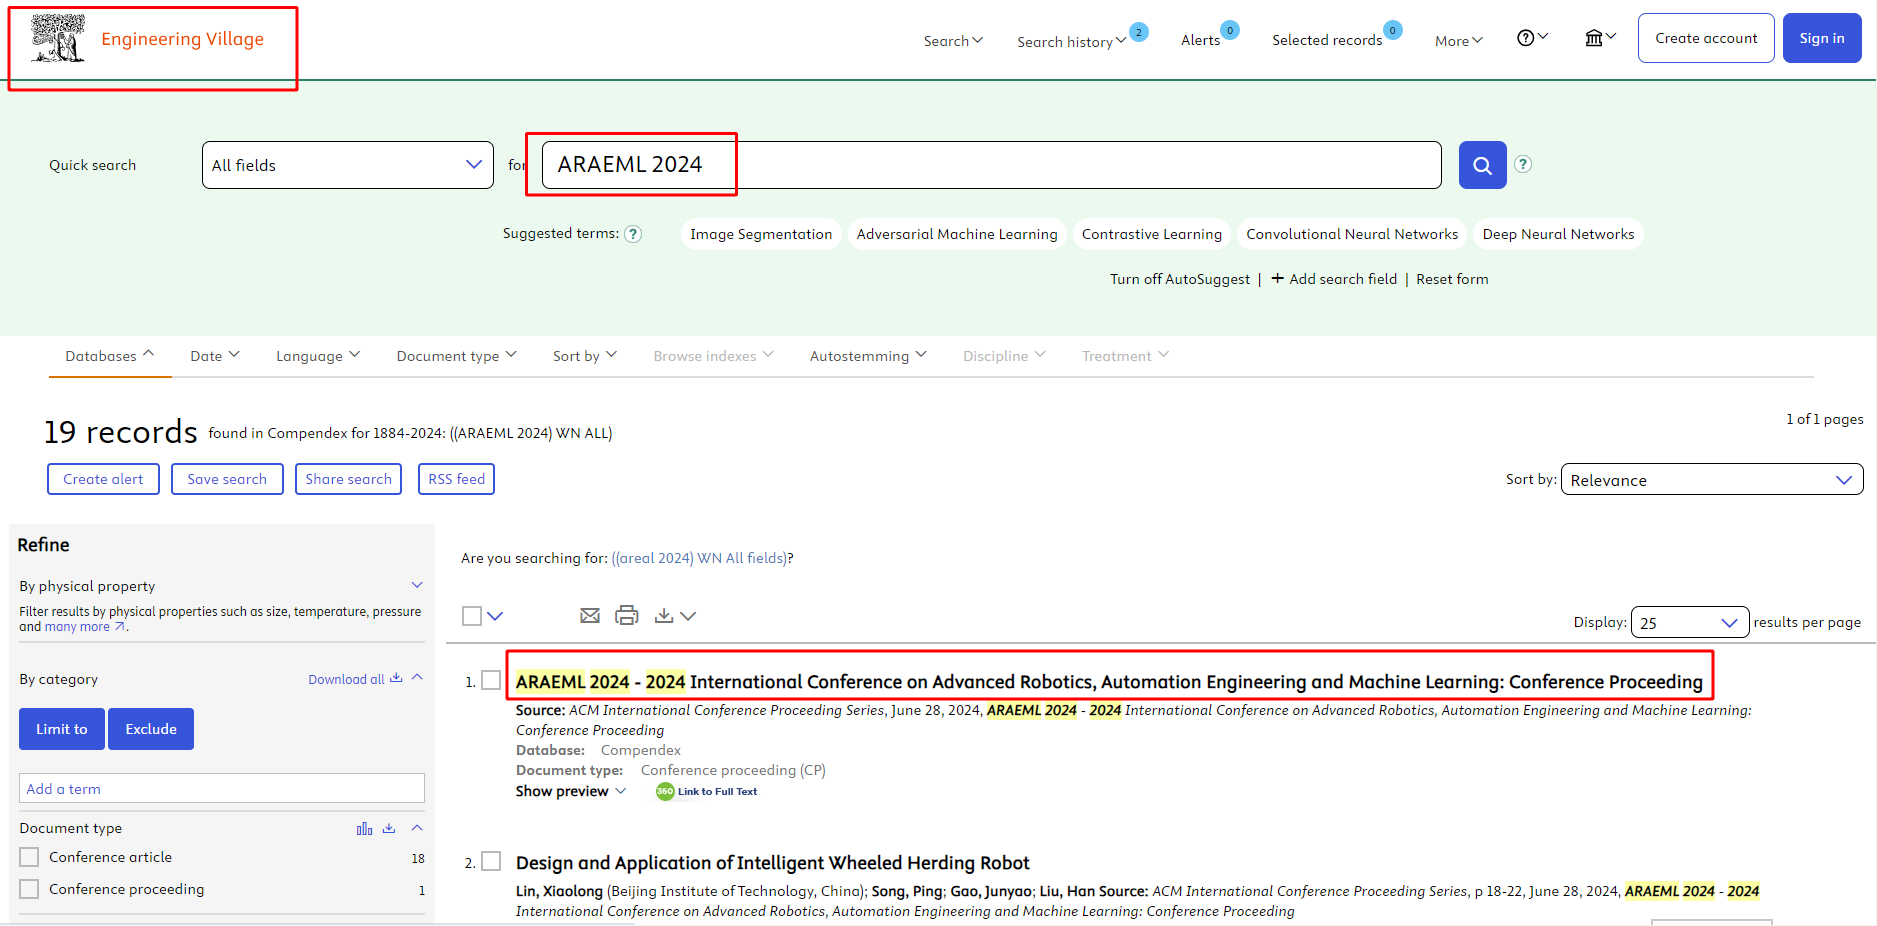Open Selected records

pos(1327,40)
